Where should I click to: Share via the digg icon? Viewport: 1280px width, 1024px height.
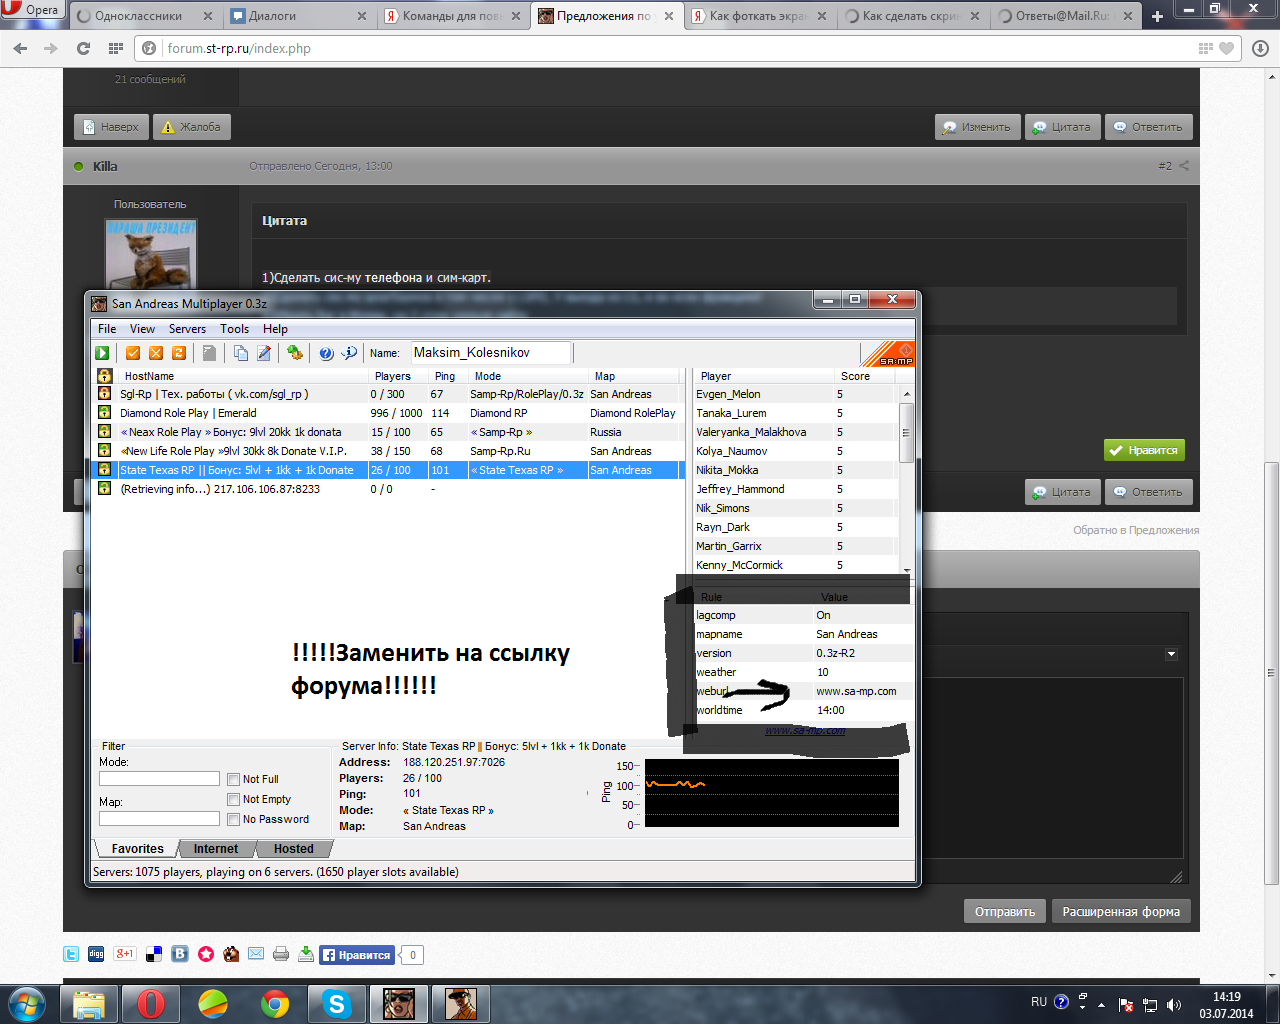pyautogui.click(x=96, y=954)
